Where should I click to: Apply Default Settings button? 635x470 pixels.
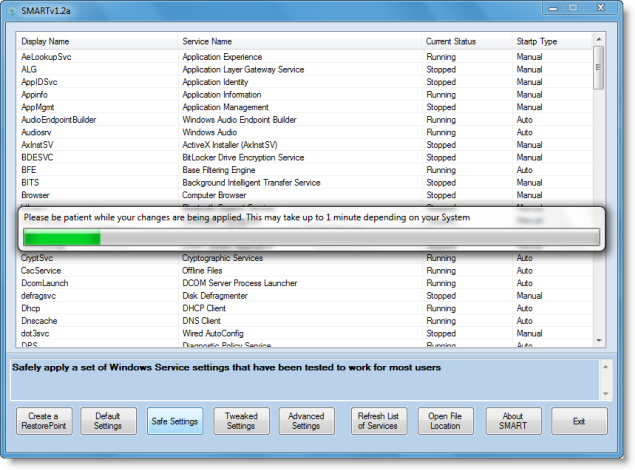click(x=108, y=421)
